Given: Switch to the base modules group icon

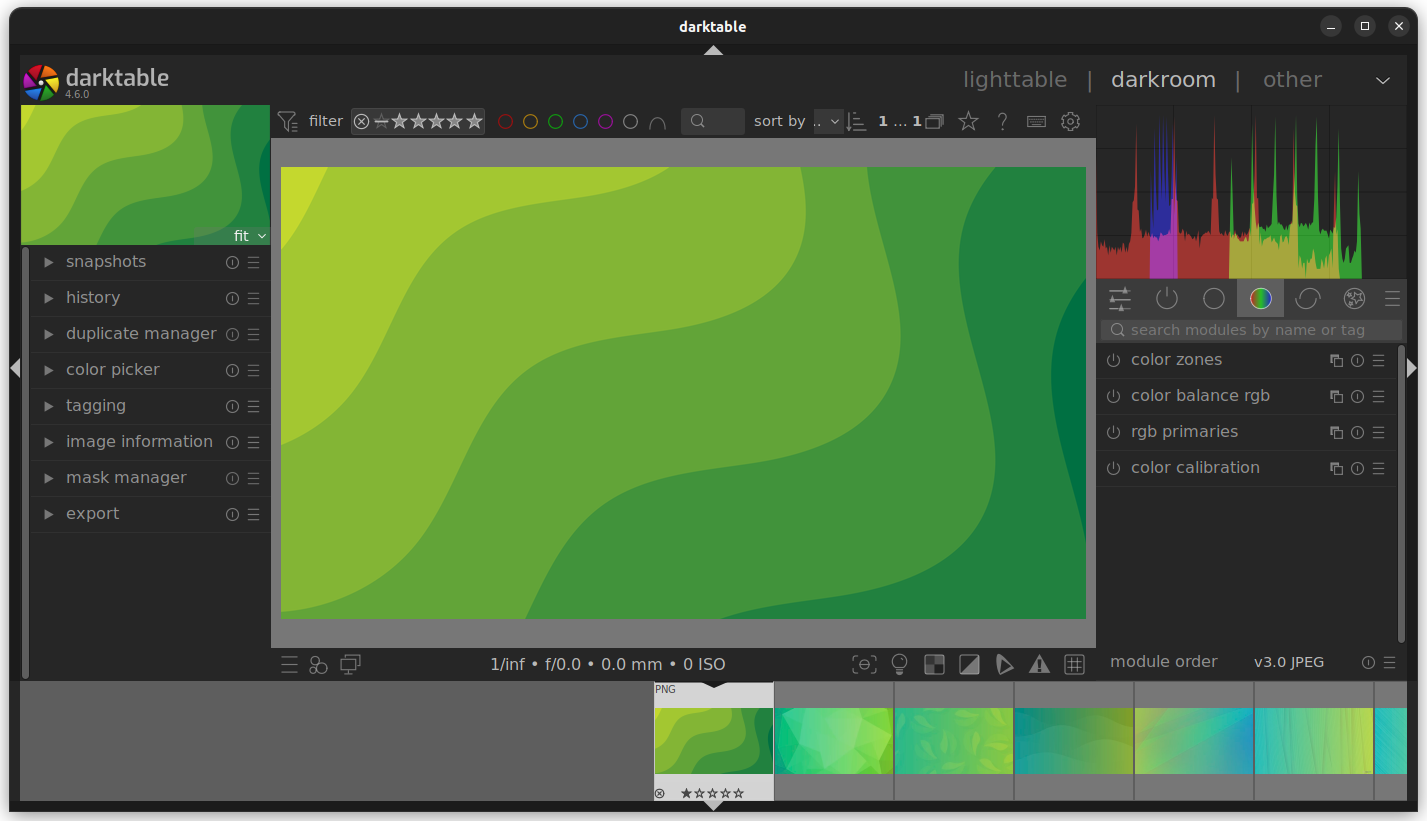Looking at the screenshot, I should (x=1213, y=298).
